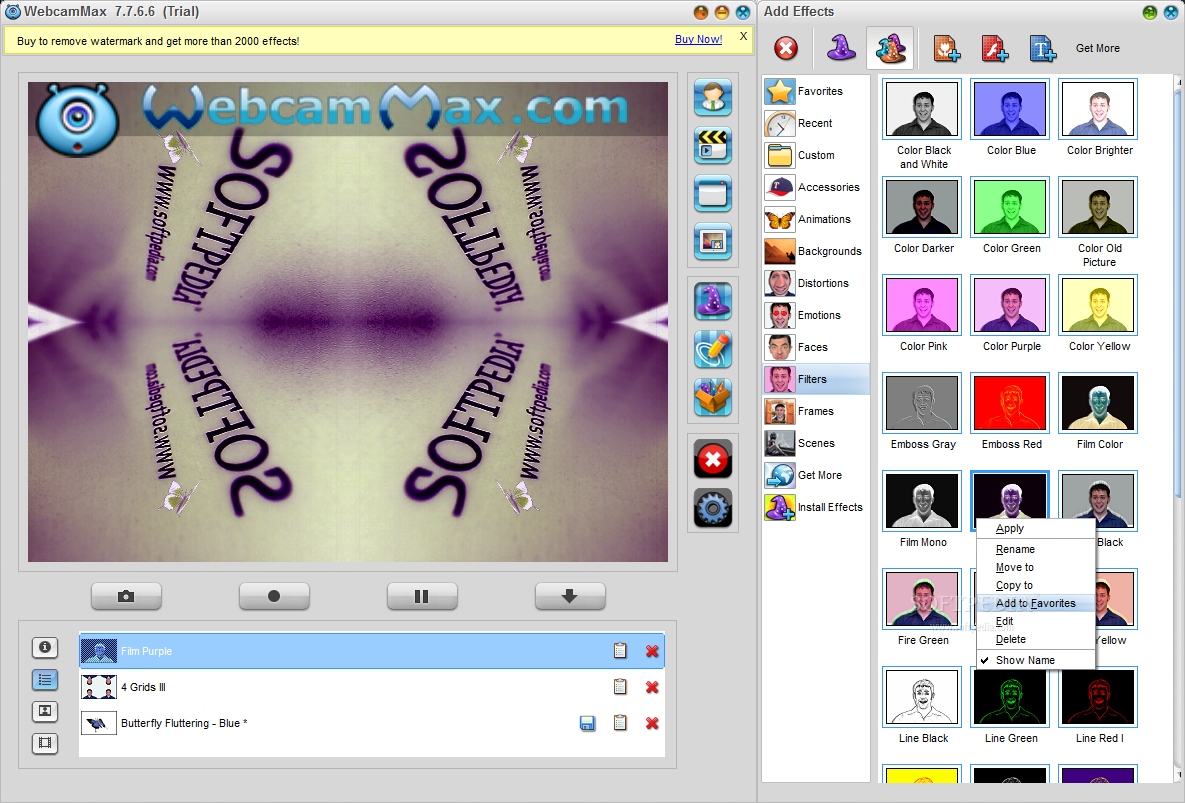This screenshot has width=1185, height=803.
Task: Open the Recent category
Action: tap(816, 123)
